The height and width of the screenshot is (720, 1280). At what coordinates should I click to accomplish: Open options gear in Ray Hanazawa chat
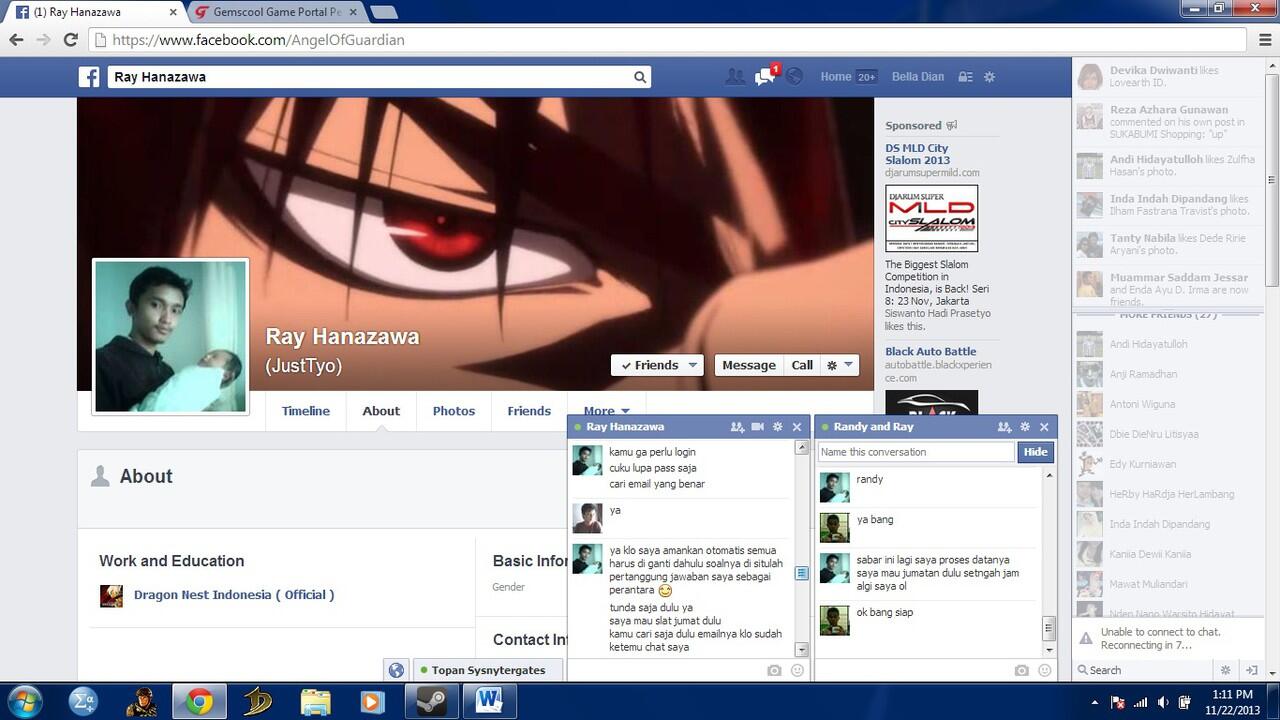pos(777,427)
